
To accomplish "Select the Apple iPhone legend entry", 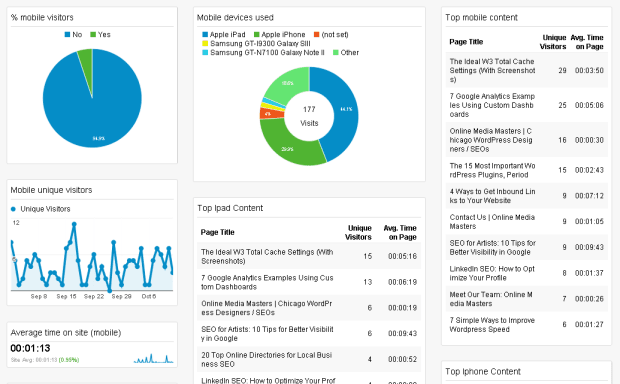I will (280, 35).
